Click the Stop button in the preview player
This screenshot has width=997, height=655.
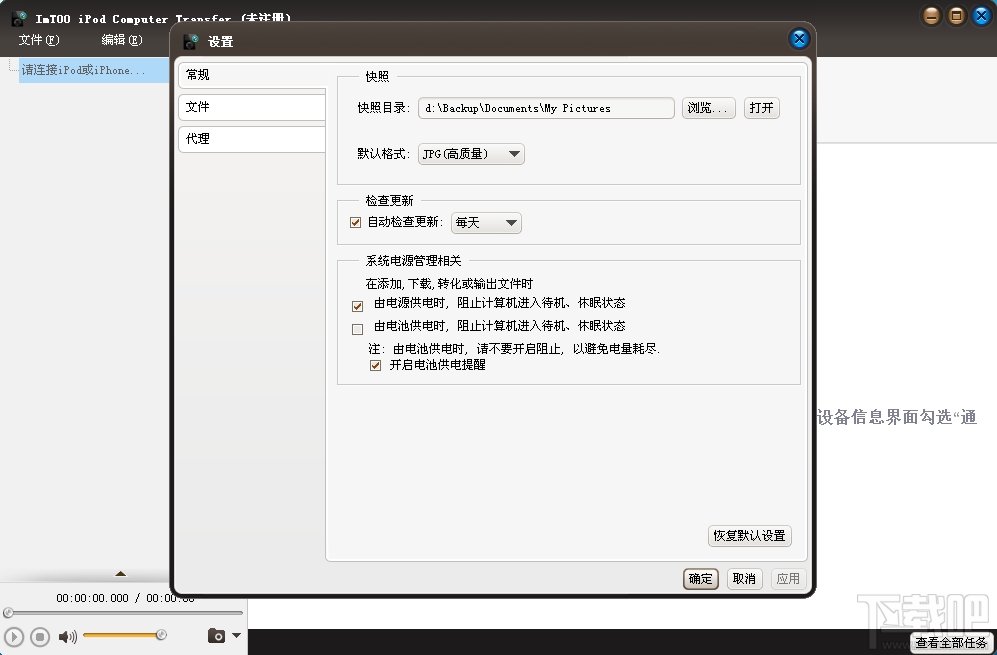point(39,636)
